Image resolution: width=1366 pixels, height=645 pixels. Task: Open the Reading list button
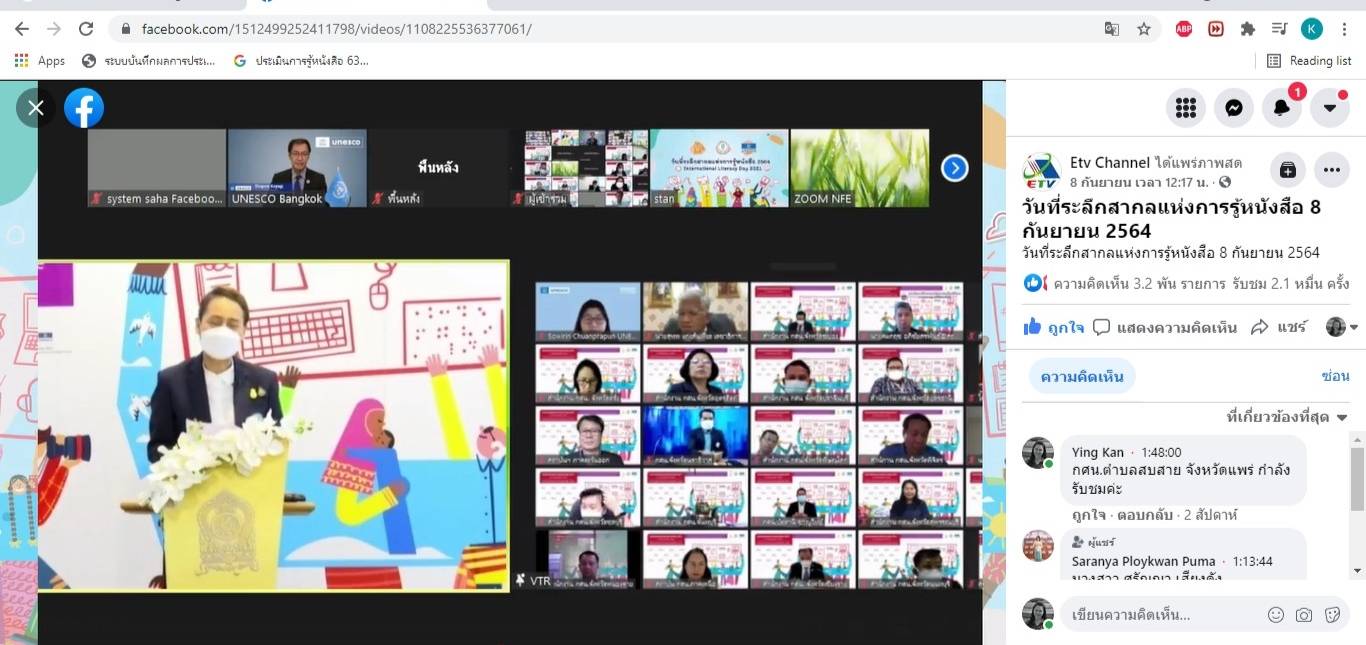tap(1309, 61)
